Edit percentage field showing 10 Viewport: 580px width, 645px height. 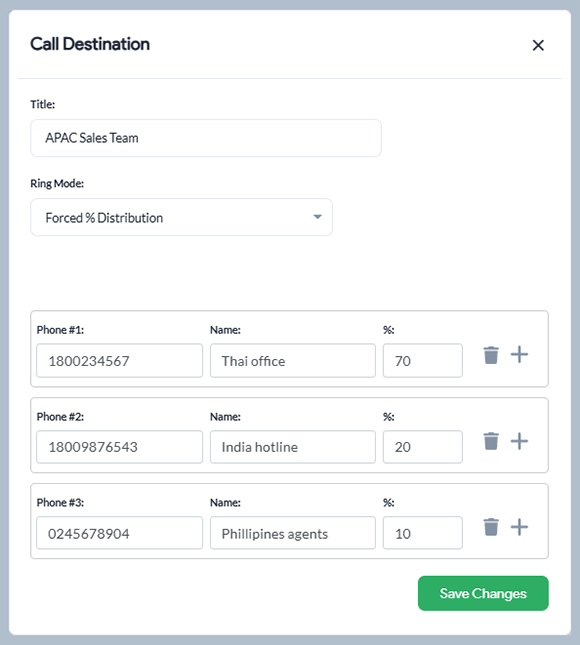(x=422, y=533)
